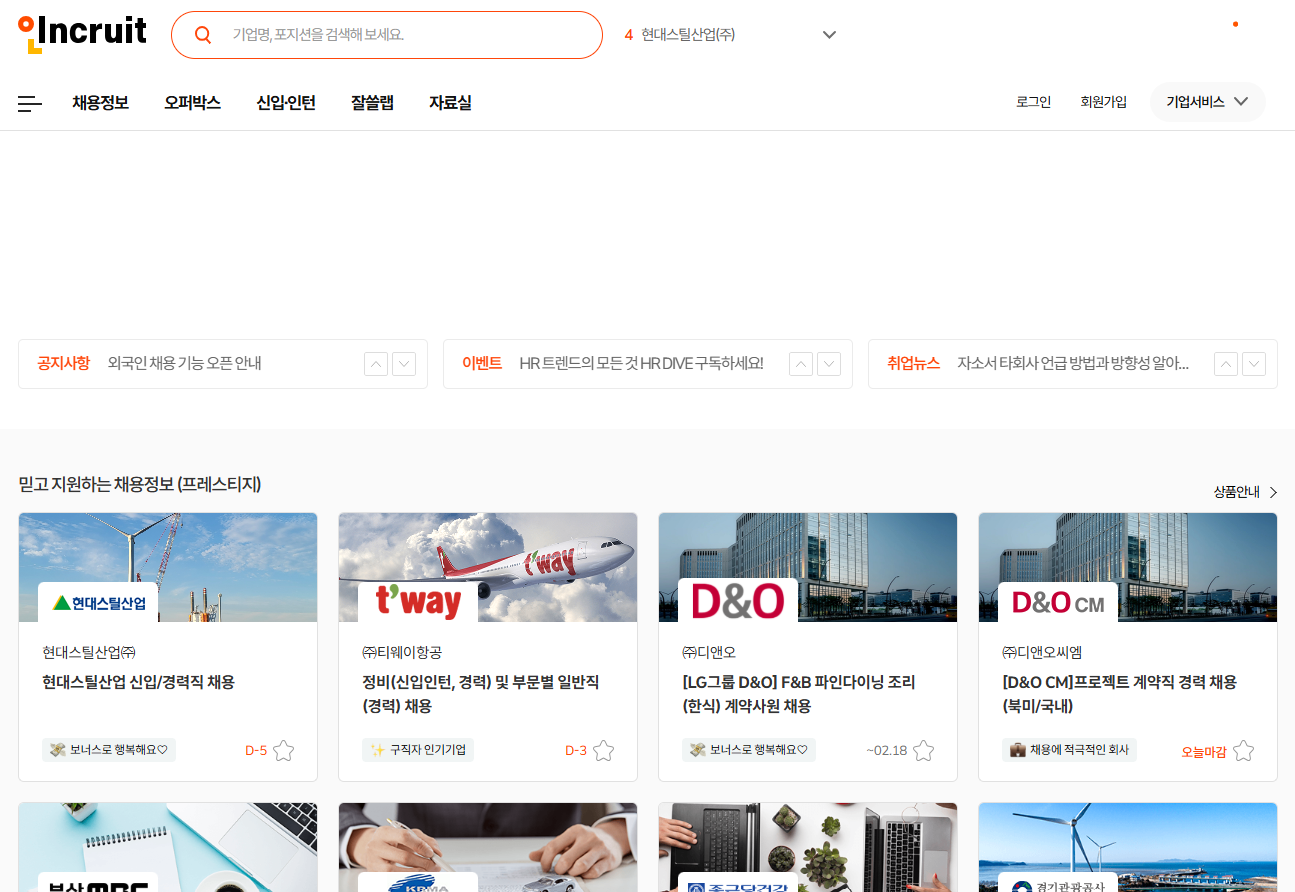Open [LG그룹 D&O] F&B 파인다이닝 조리 posting
The height and width of the screenshot is (892, 1295).
tap(799, 694)
